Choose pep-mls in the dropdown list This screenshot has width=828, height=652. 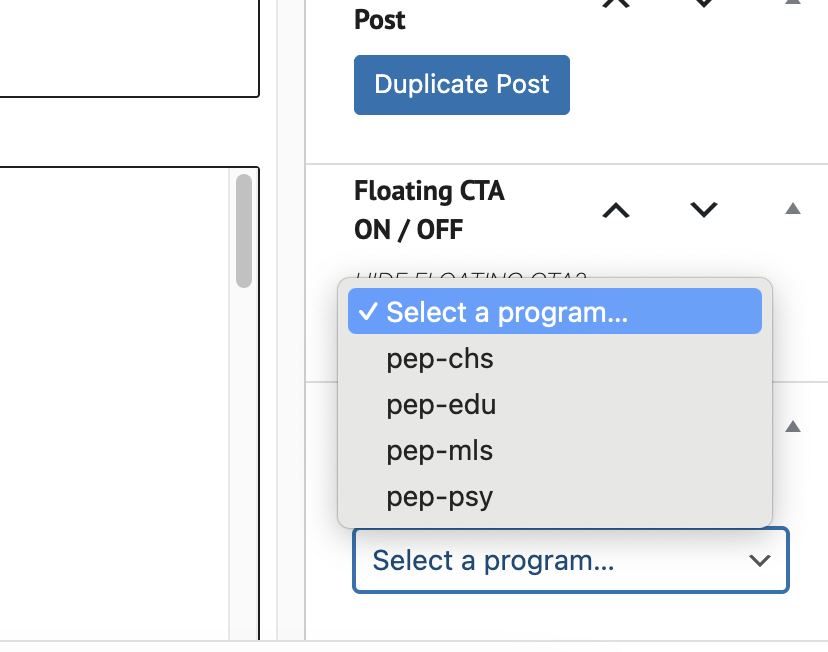tap(440, 451)
